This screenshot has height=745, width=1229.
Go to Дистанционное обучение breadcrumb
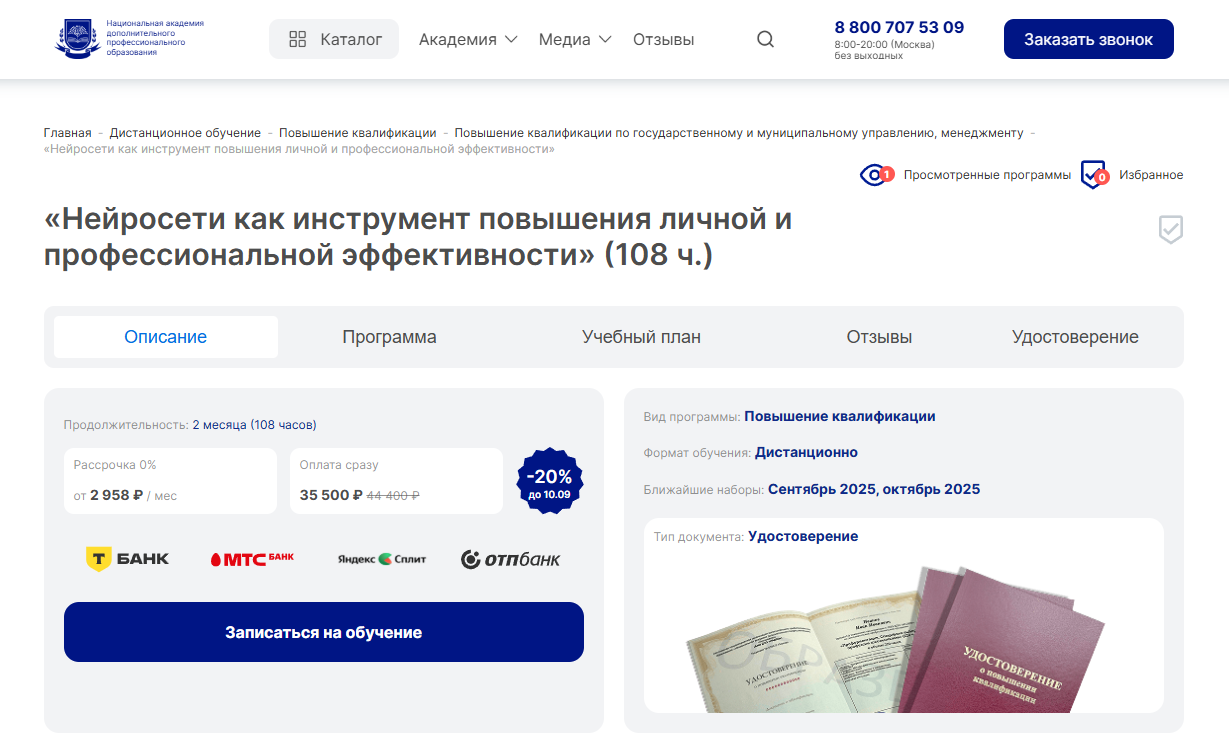pos(185,133)
